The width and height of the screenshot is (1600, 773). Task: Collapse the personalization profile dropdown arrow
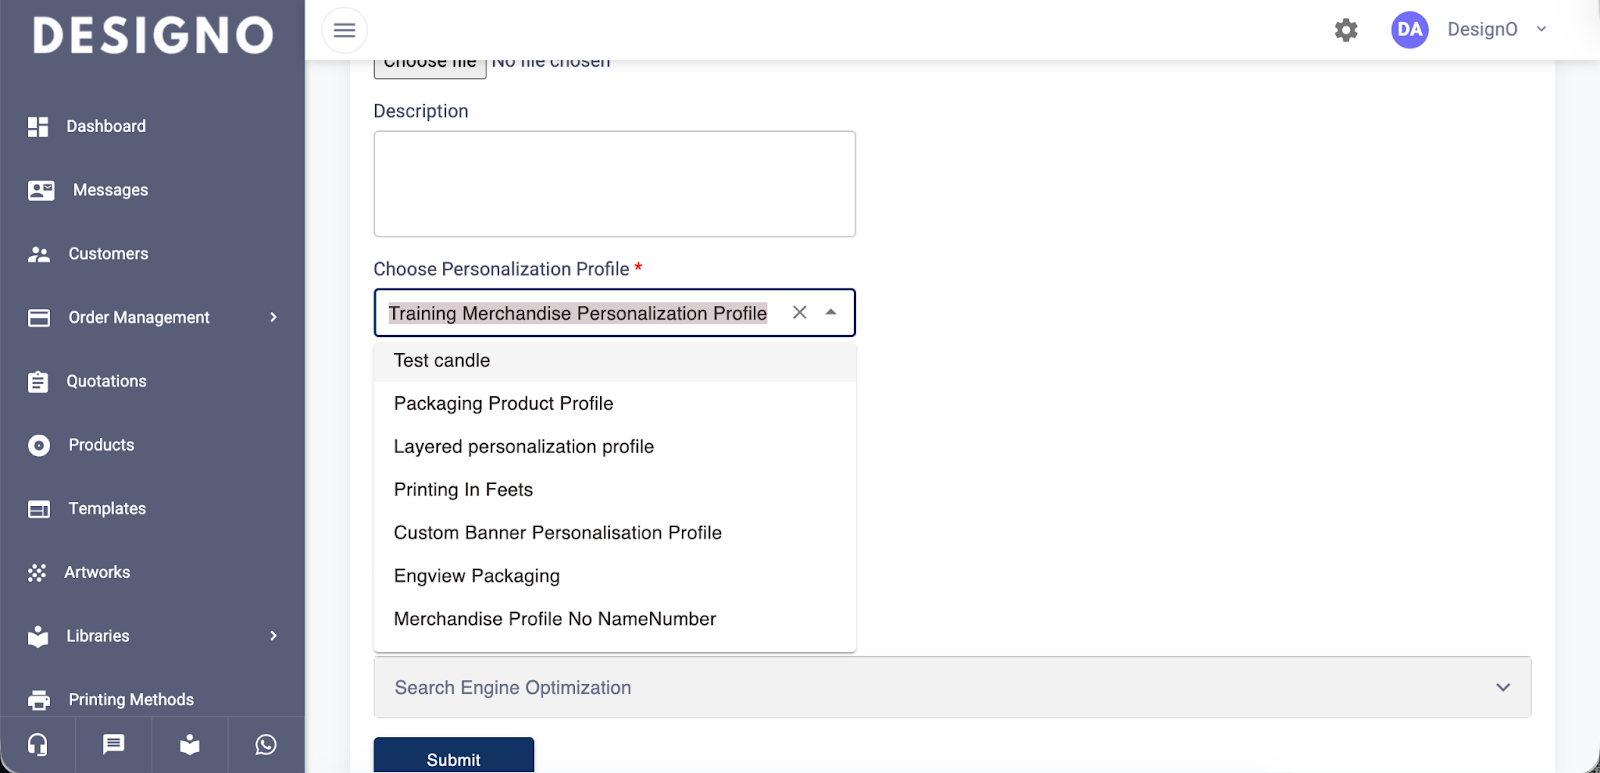click(x=831, y=313)
